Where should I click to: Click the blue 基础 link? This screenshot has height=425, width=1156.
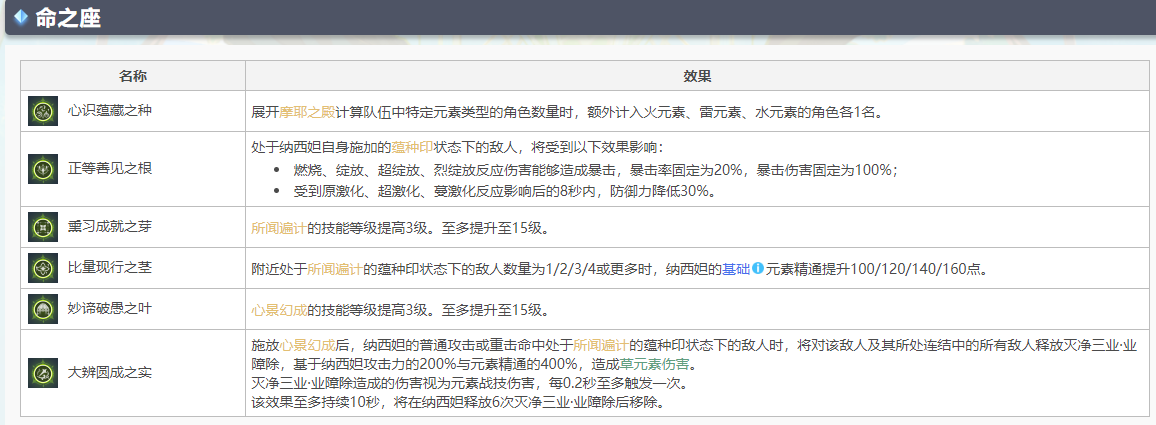[735, 269]
